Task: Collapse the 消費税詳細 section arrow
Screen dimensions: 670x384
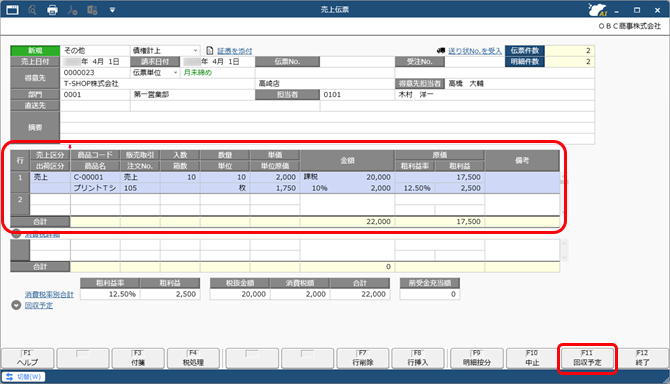Action: click(x=16, y=234)
